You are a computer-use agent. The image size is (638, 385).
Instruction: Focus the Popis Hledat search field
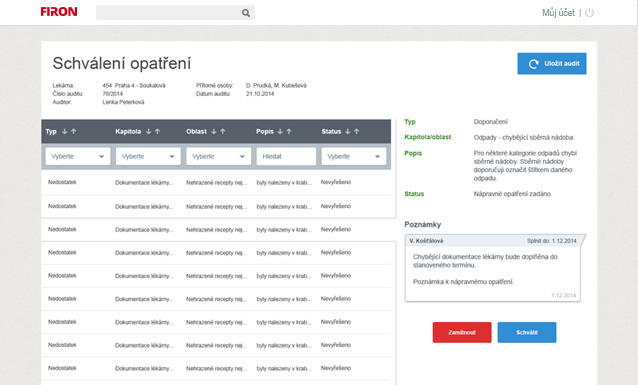click(286, 156)
